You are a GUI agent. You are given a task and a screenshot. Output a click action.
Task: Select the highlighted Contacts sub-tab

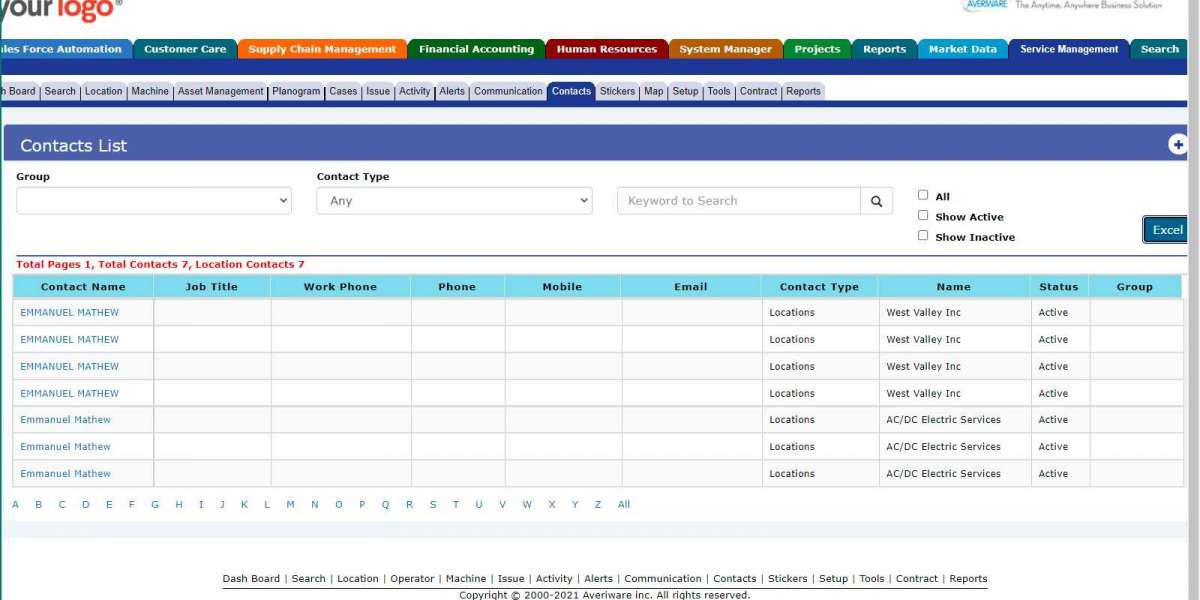point(571,91)
